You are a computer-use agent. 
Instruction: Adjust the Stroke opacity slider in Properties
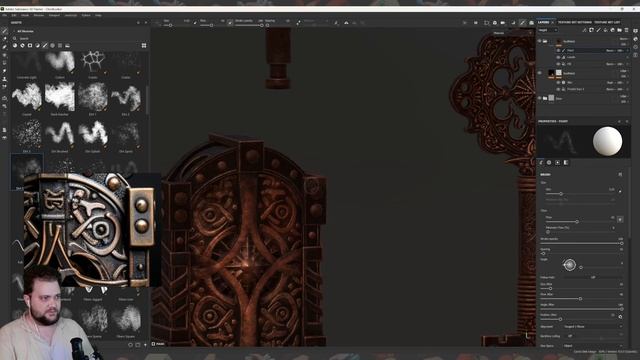click(x=582, y=243)
